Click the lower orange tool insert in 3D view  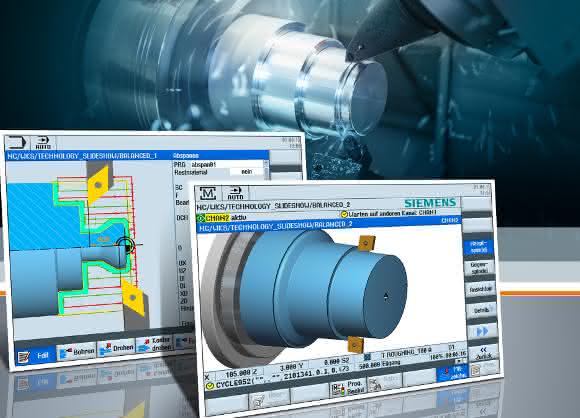pyautogui.click(x=356, y=344)
